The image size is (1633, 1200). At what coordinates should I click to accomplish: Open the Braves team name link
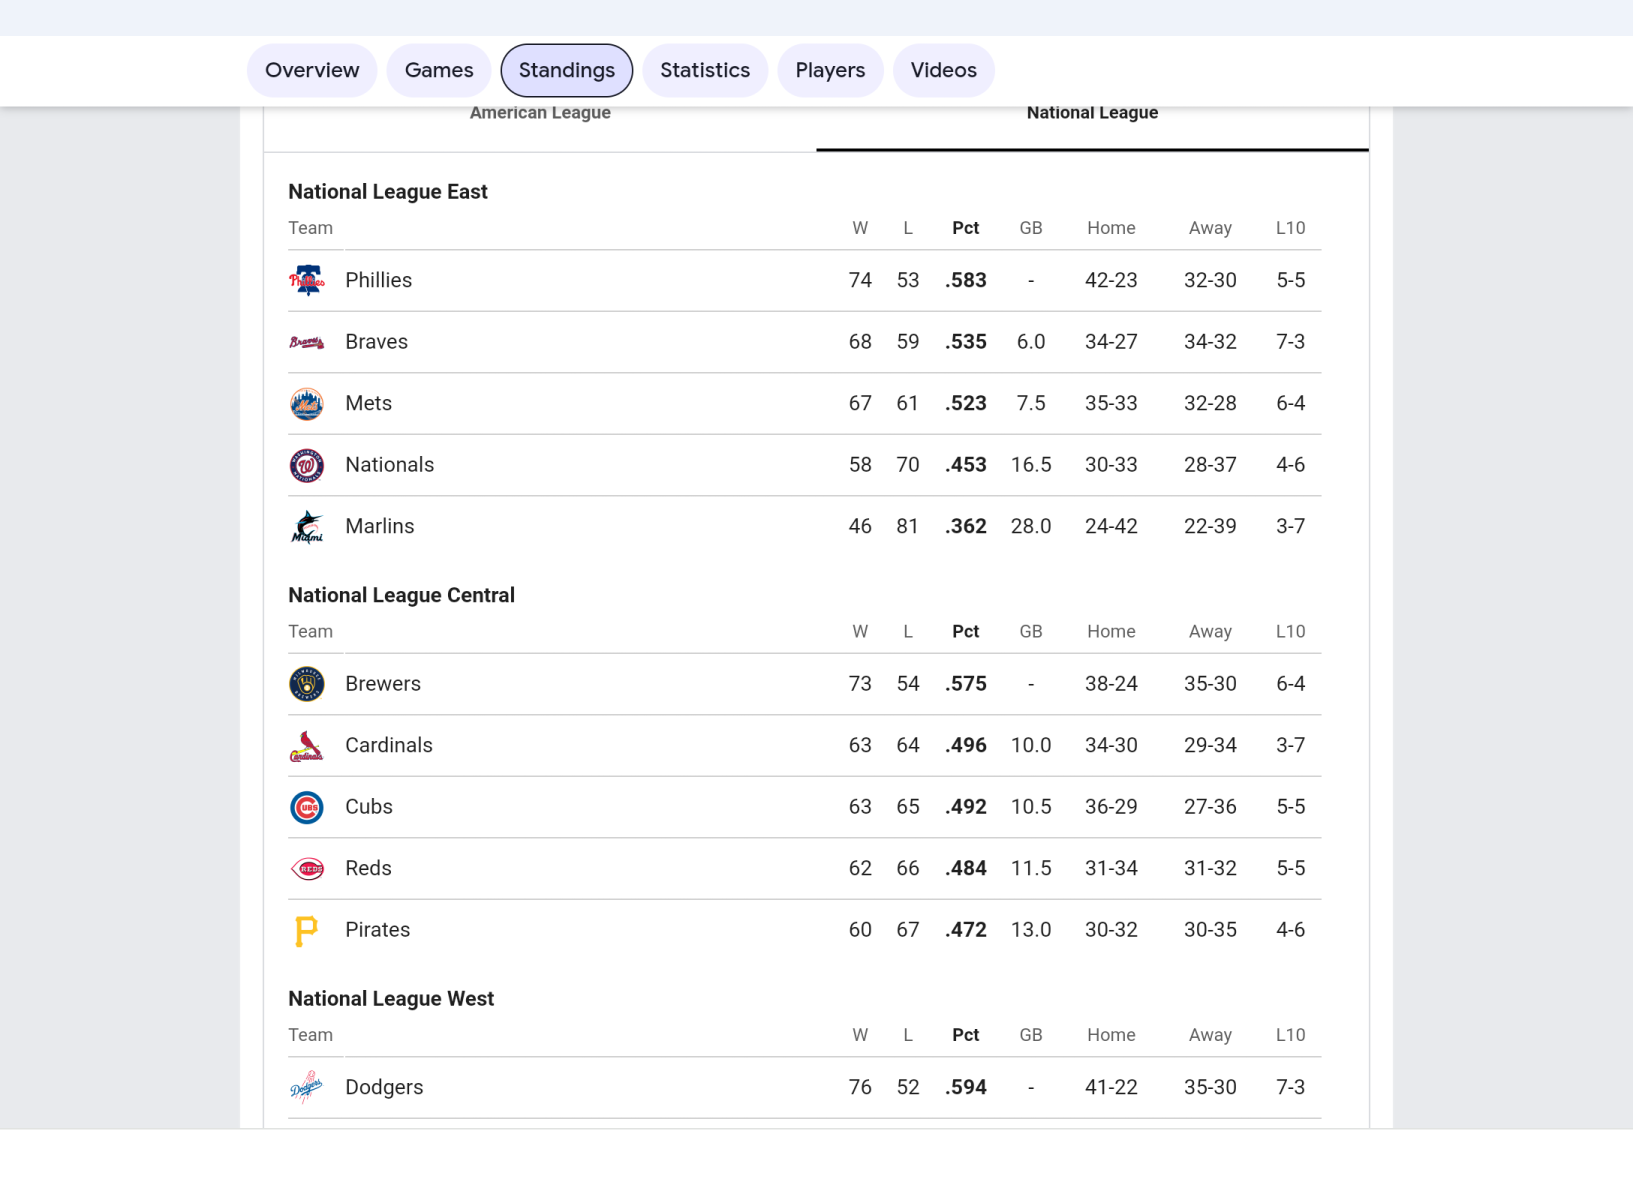click(377, 342)
